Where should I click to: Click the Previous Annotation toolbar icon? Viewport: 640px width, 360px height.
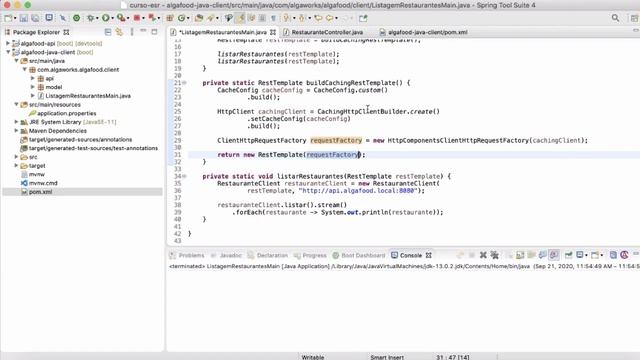point(302,18)
